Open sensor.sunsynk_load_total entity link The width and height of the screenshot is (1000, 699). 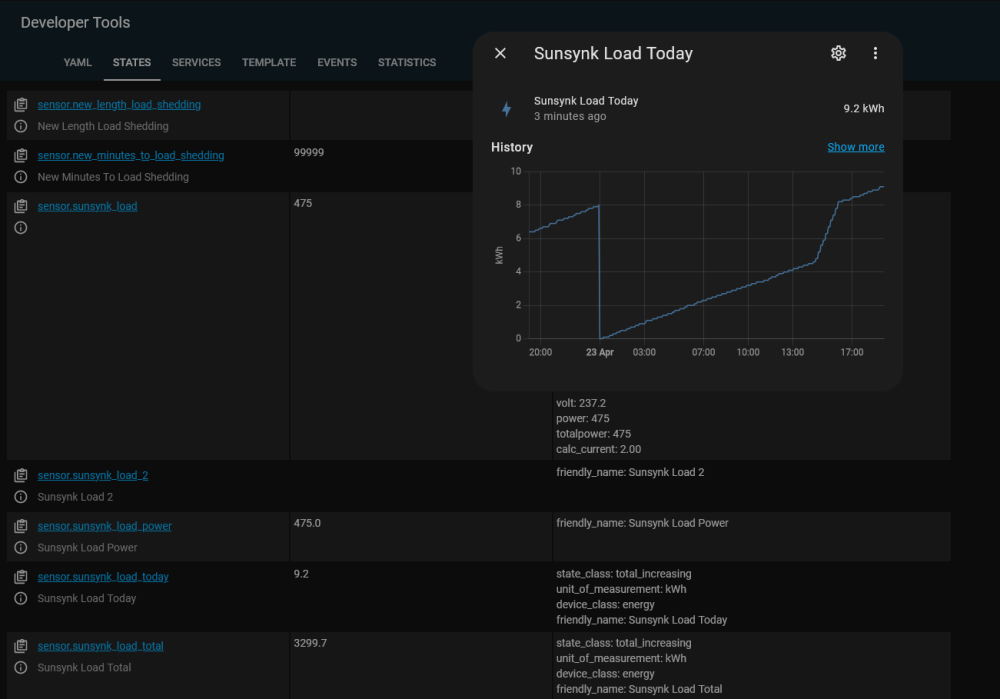pos(101,646)
